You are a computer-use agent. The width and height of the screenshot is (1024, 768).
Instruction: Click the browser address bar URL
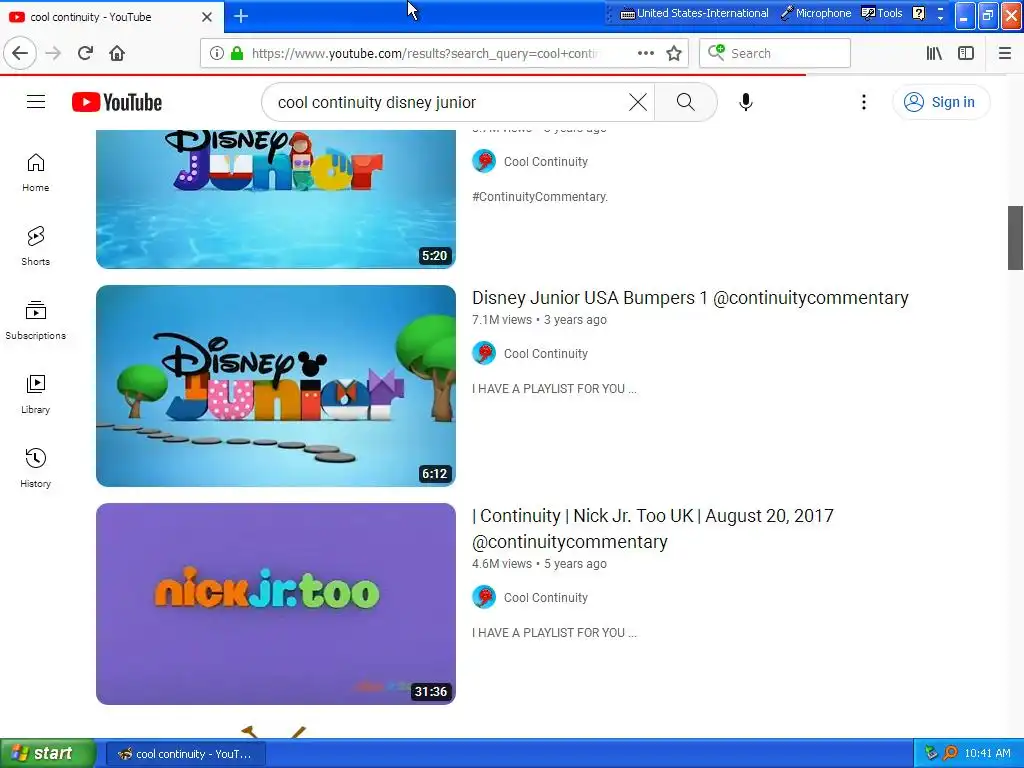[x=424, y=53]
